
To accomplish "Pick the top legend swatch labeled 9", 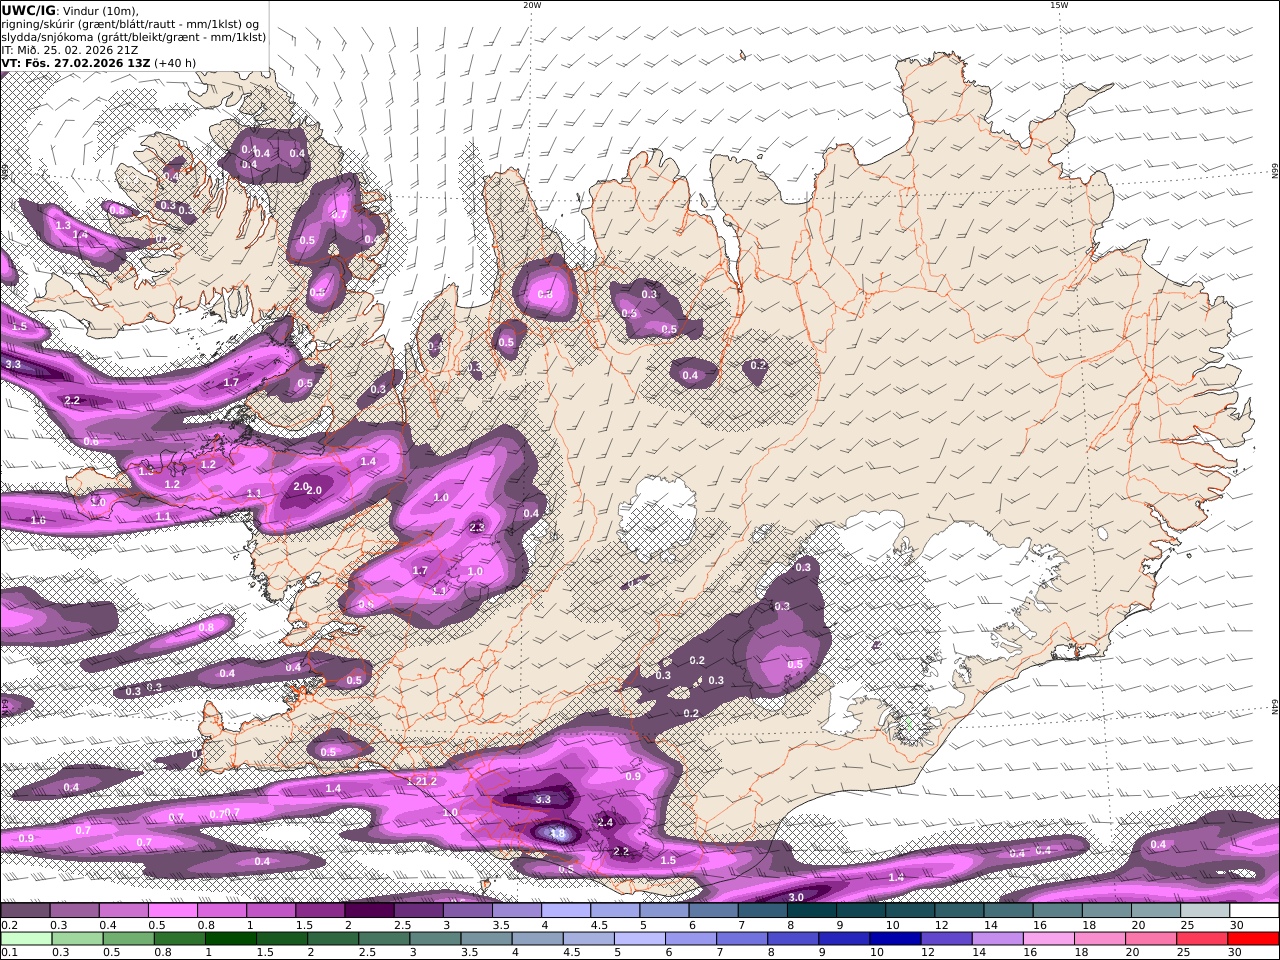I will (860, 910).
